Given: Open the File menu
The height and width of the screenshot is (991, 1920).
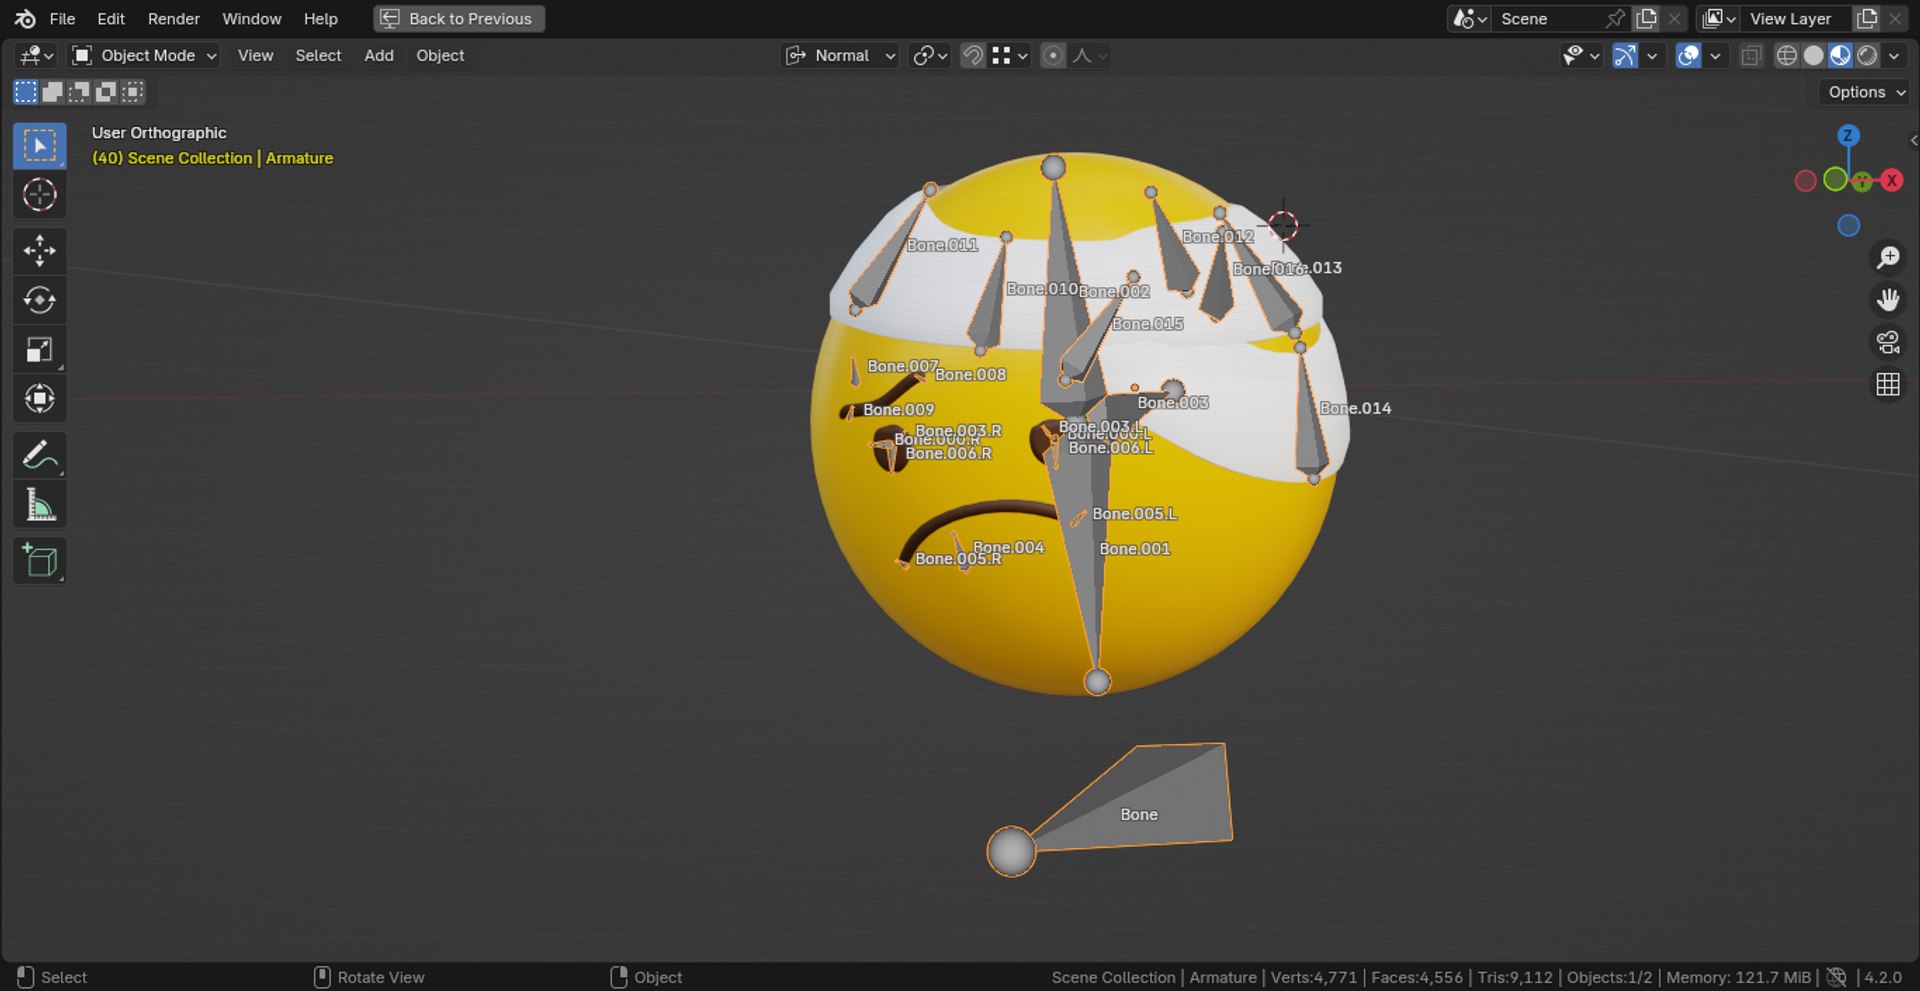Looking at the screenshot, I should click(62, 19).
